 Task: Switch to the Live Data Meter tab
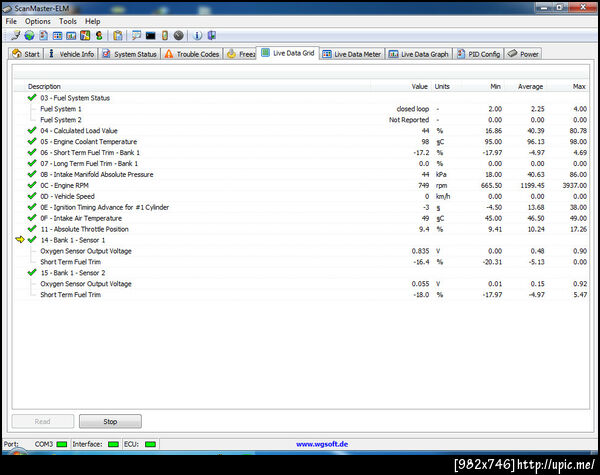352,54
